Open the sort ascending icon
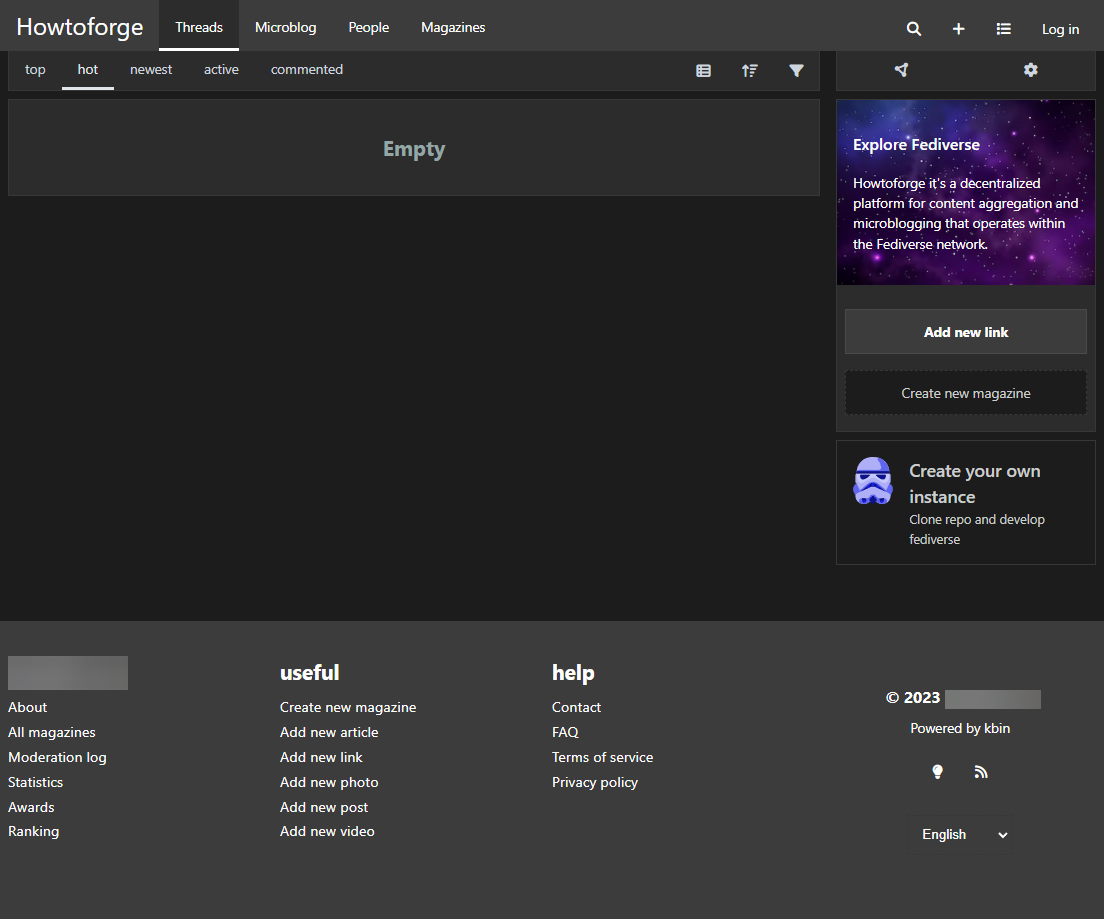The height and width of the screenshot is (919, 1104). tap(750, 70)
